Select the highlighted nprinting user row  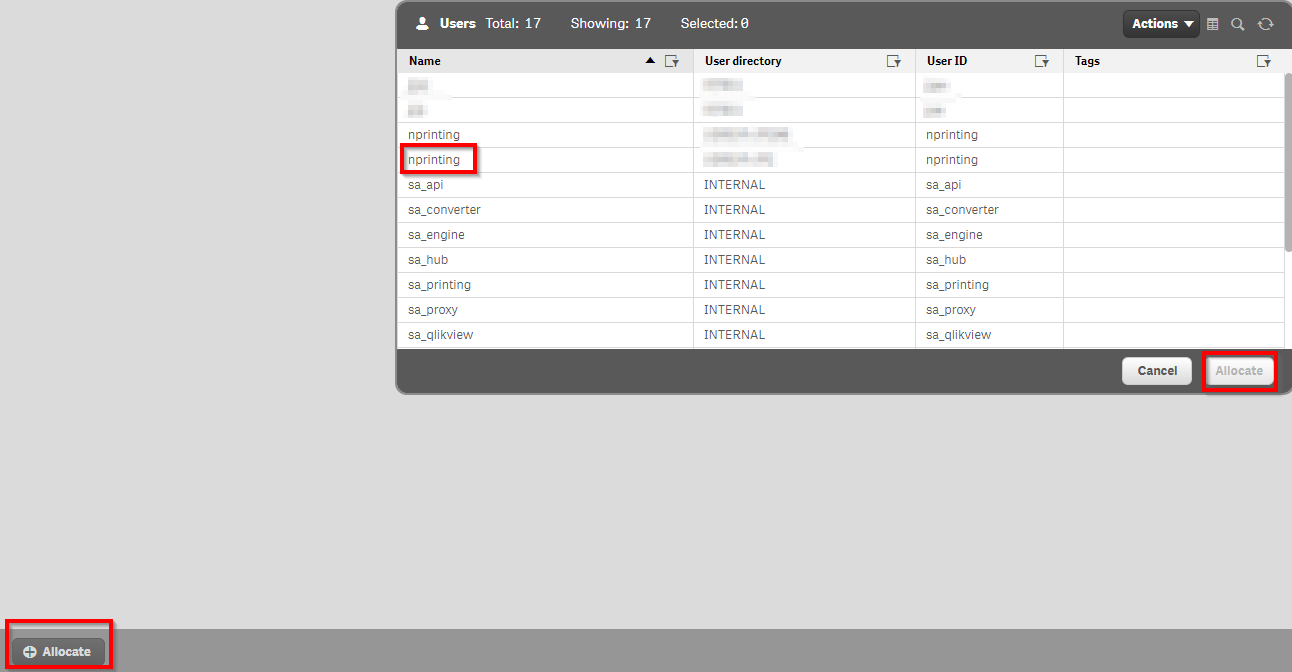(x=437, y=159)
